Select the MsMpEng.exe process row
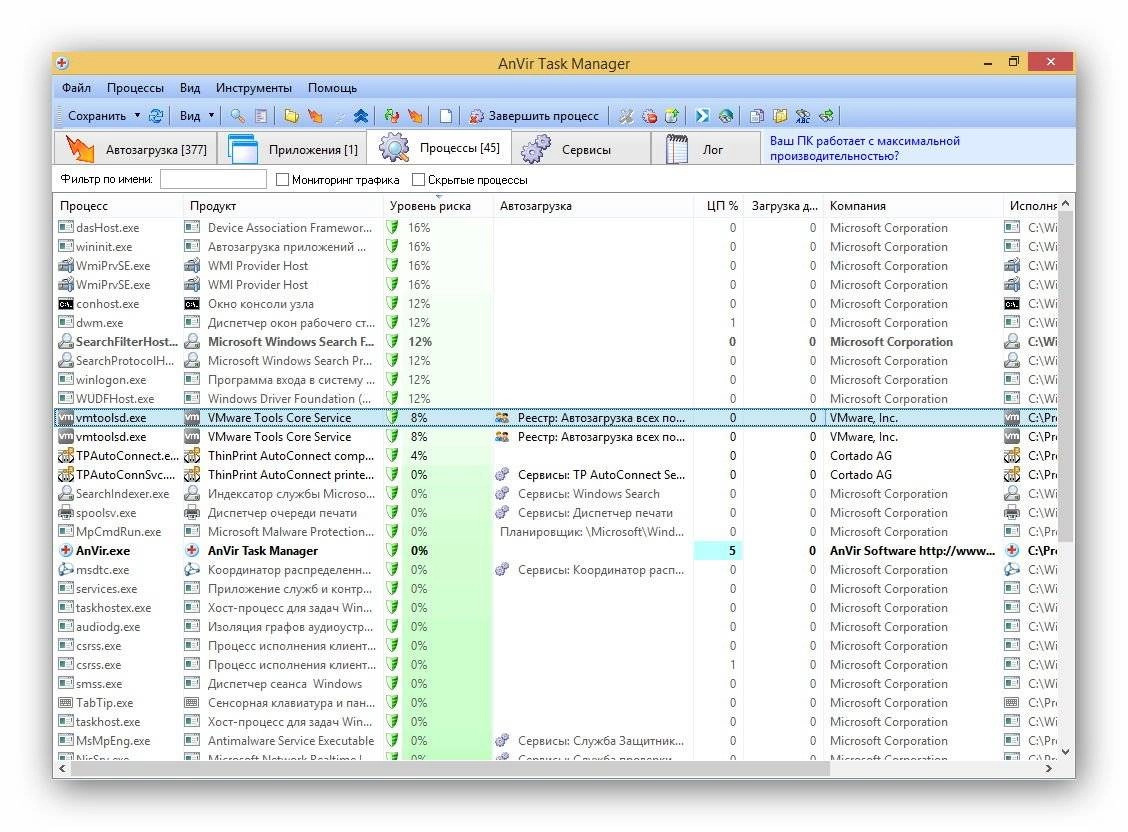 pyautogui.click(x=558, y=741)
